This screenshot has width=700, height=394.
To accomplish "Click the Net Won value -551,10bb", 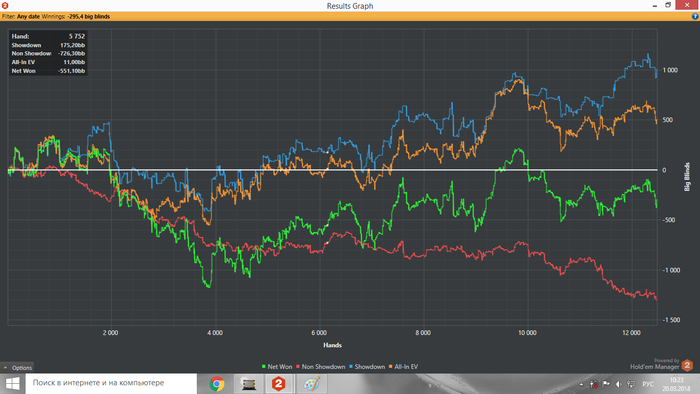I will click(71, 71).
